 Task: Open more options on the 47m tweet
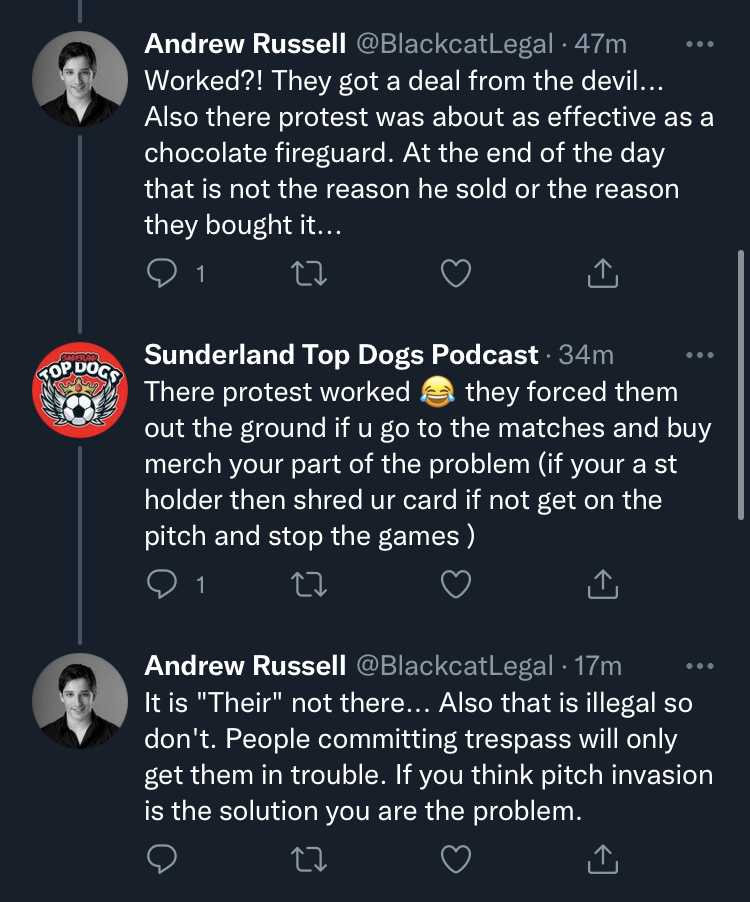tap(700, 44)
